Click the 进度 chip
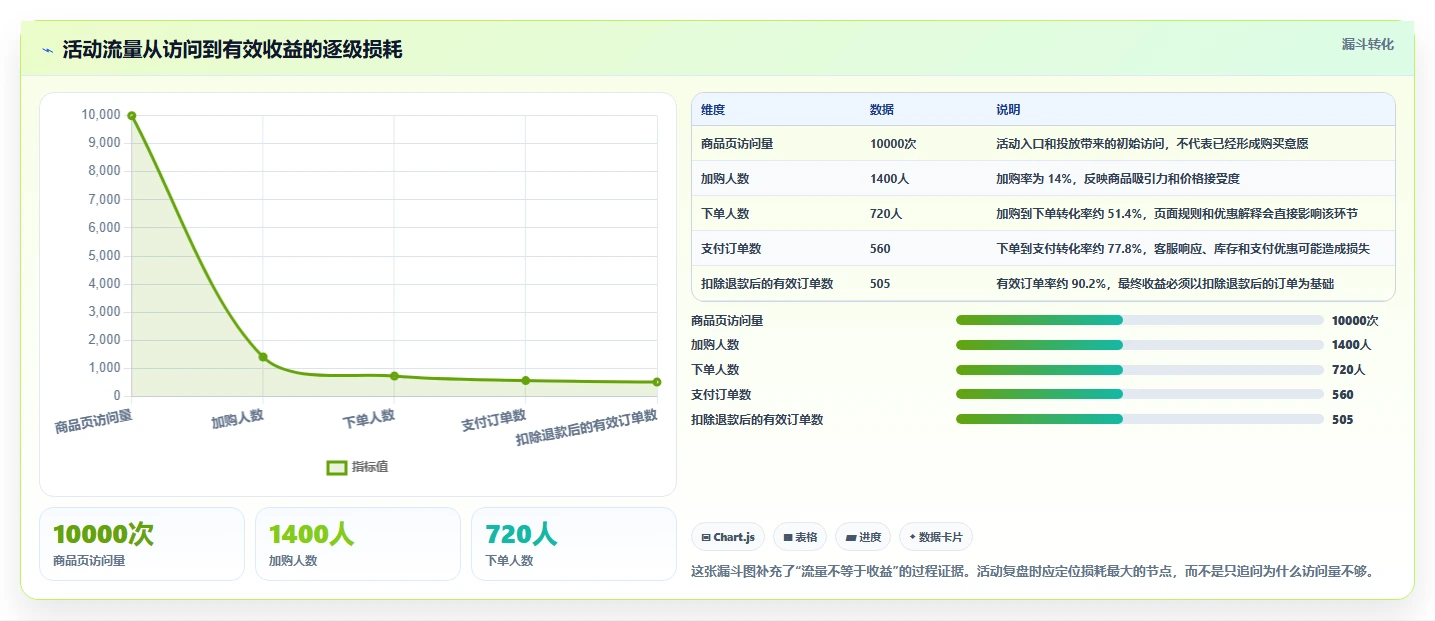 [x=863, y=537]
